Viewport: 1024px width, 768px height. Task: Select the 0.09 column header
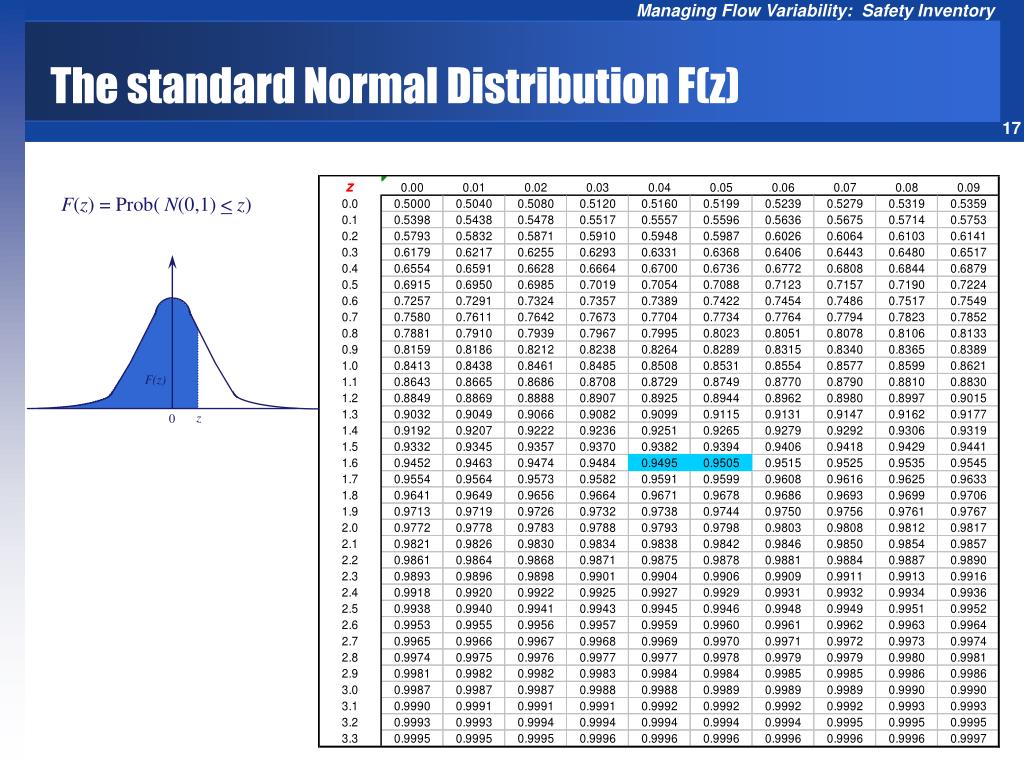pyautogui.click(x=968, y=187)
